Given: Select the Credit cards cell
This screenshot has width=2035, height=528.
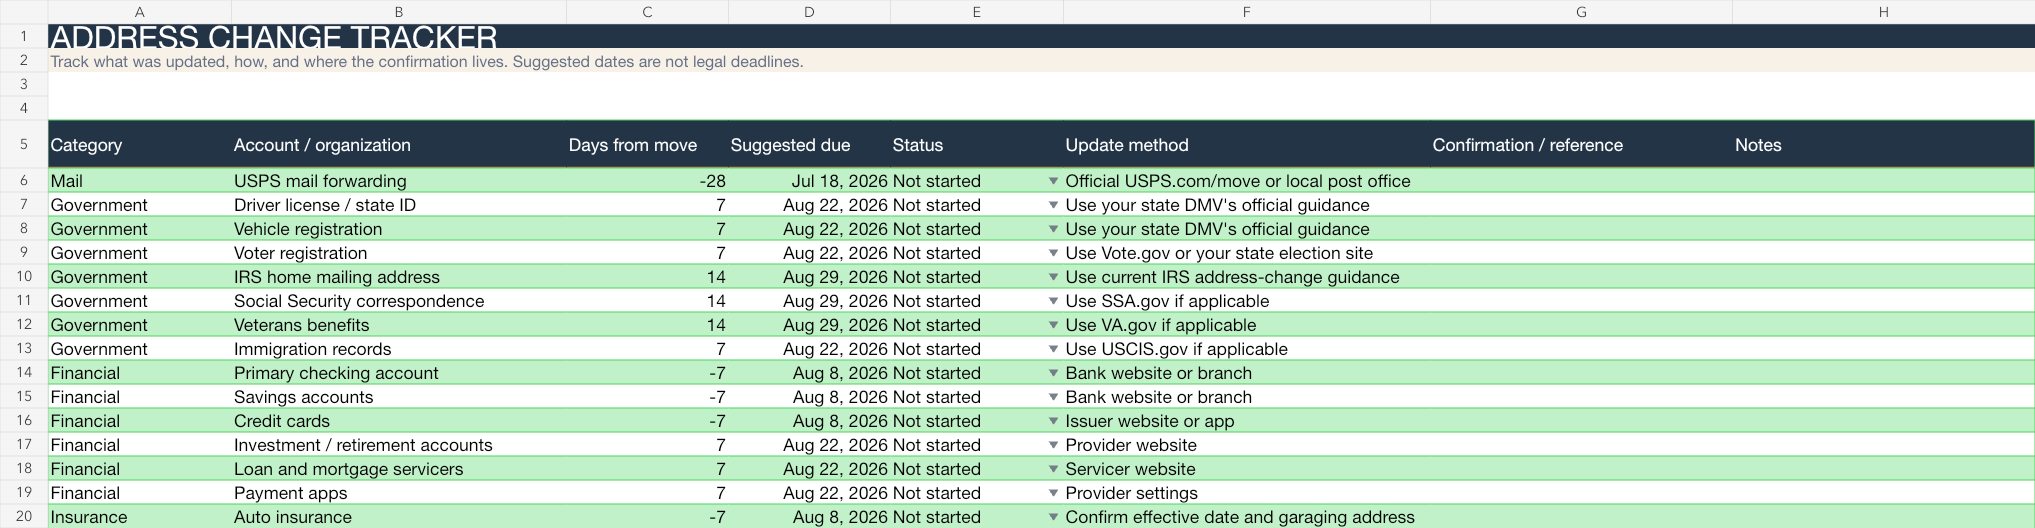Looking at the screenshot, I should point(398,421).
